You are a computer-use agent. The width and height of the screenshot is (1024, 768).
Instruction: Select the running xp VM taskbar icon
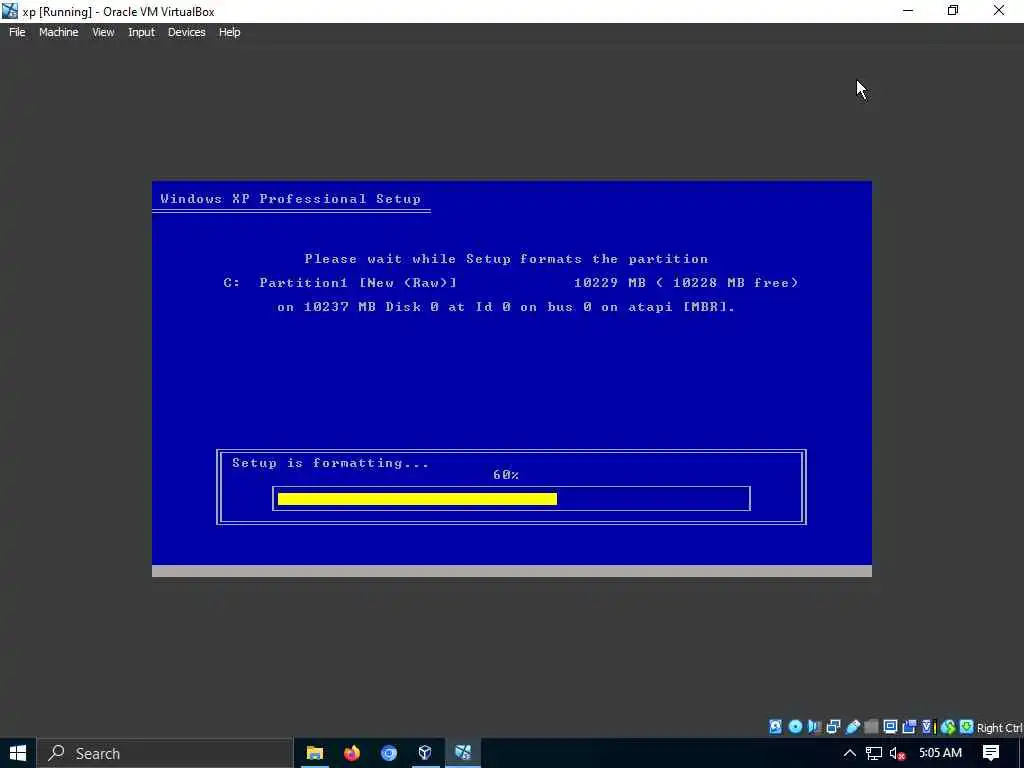463,753
